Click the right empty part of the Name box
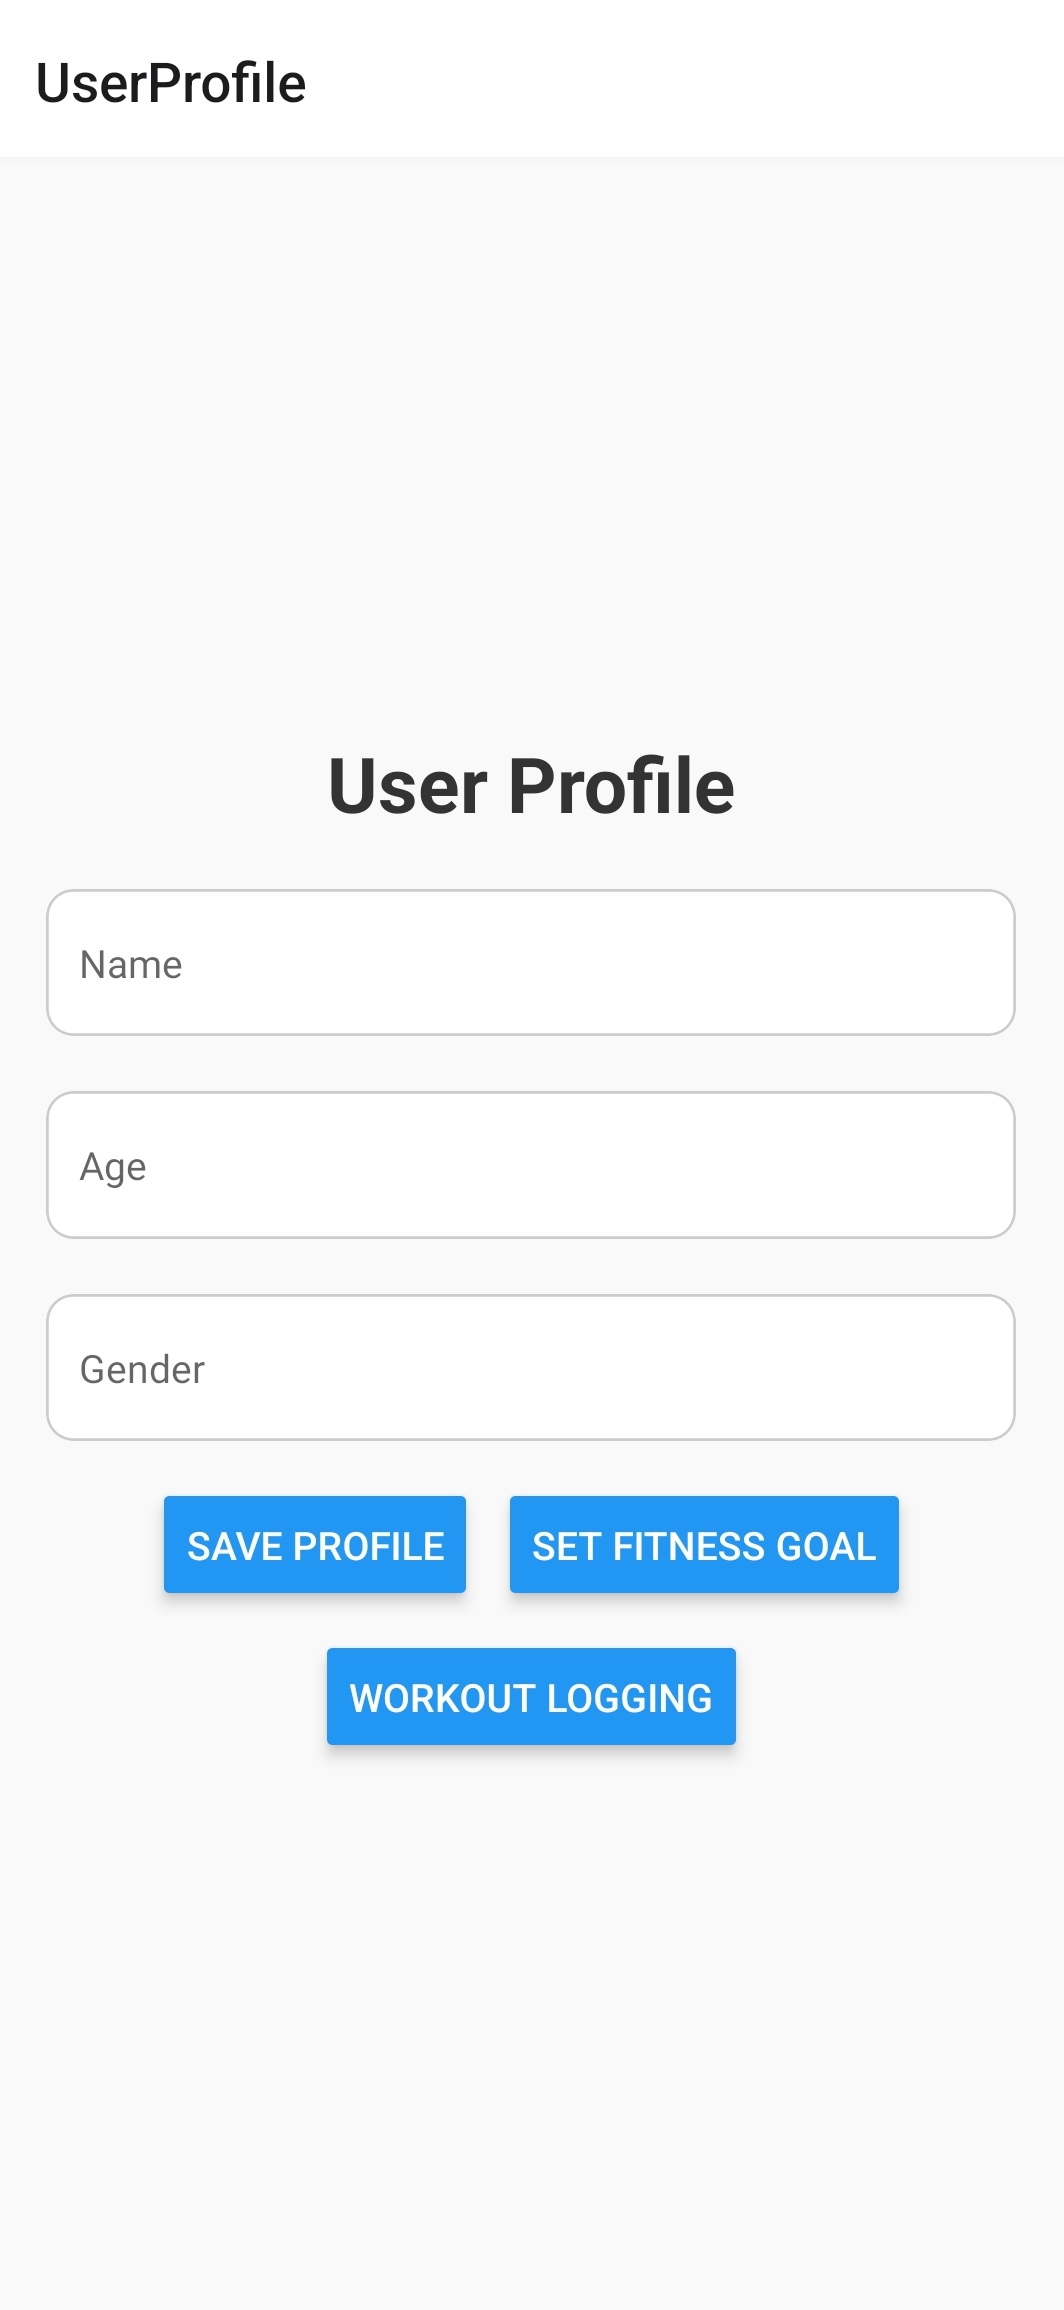Image resolution: width=1064 pixels, height=2310 pixels. 800,963
